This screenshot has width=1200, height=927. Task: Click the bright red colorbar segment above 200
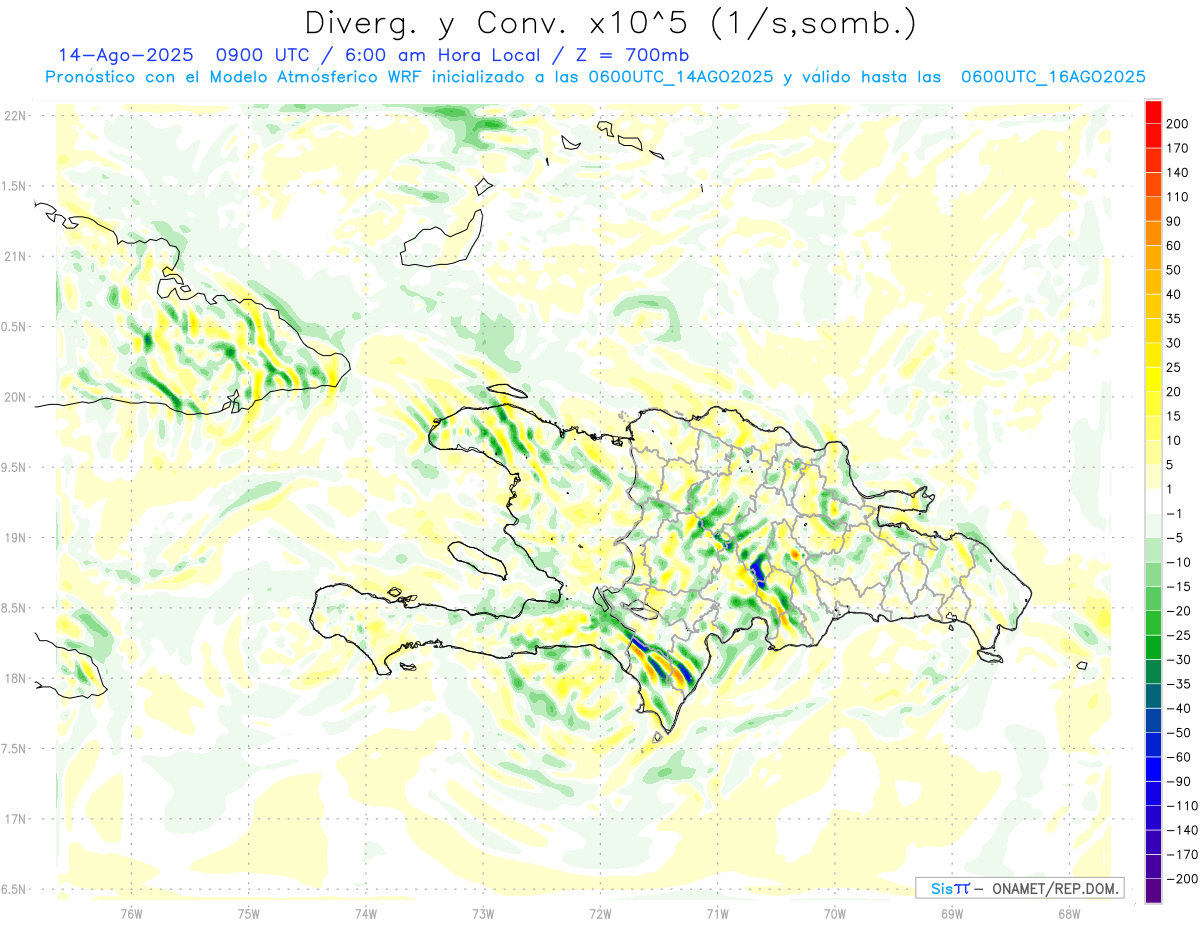tap(1153, 111)
